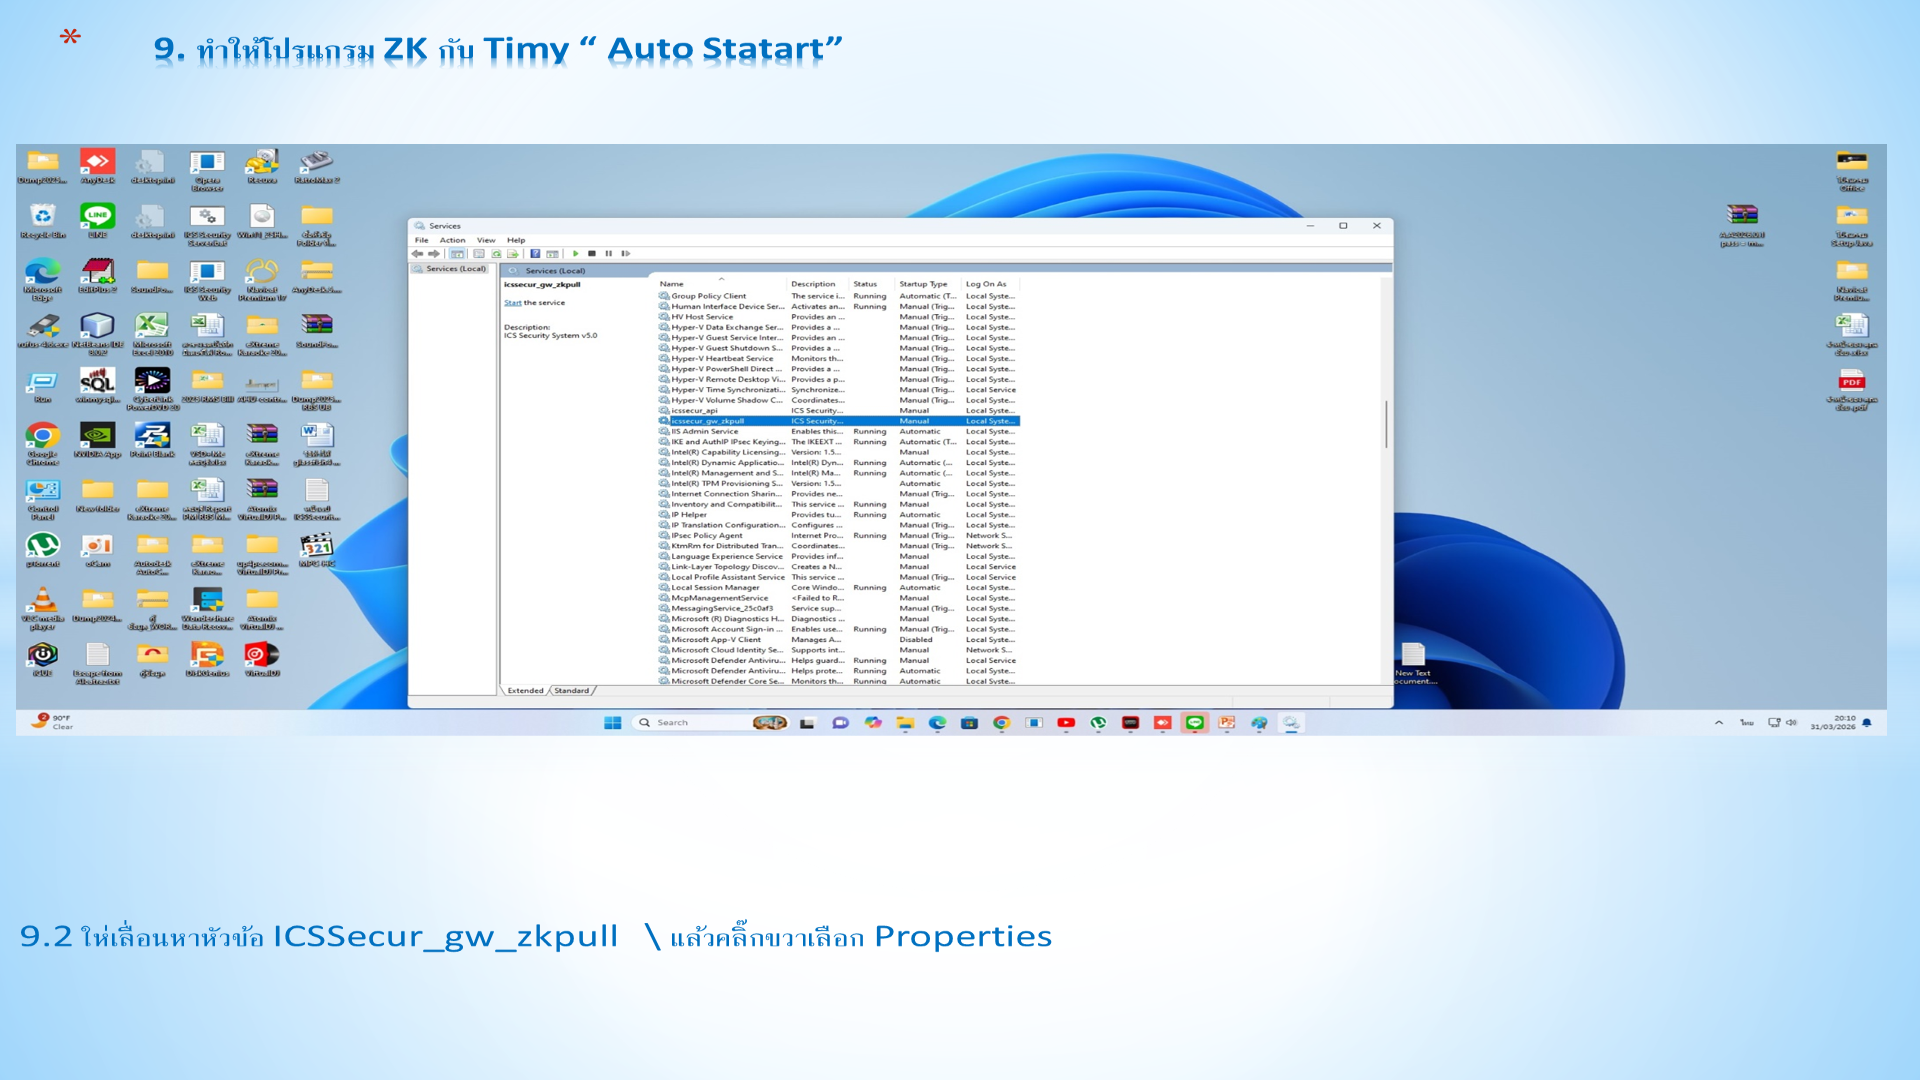Open Navicat Premium desktop shortcut

pos(262,280)
